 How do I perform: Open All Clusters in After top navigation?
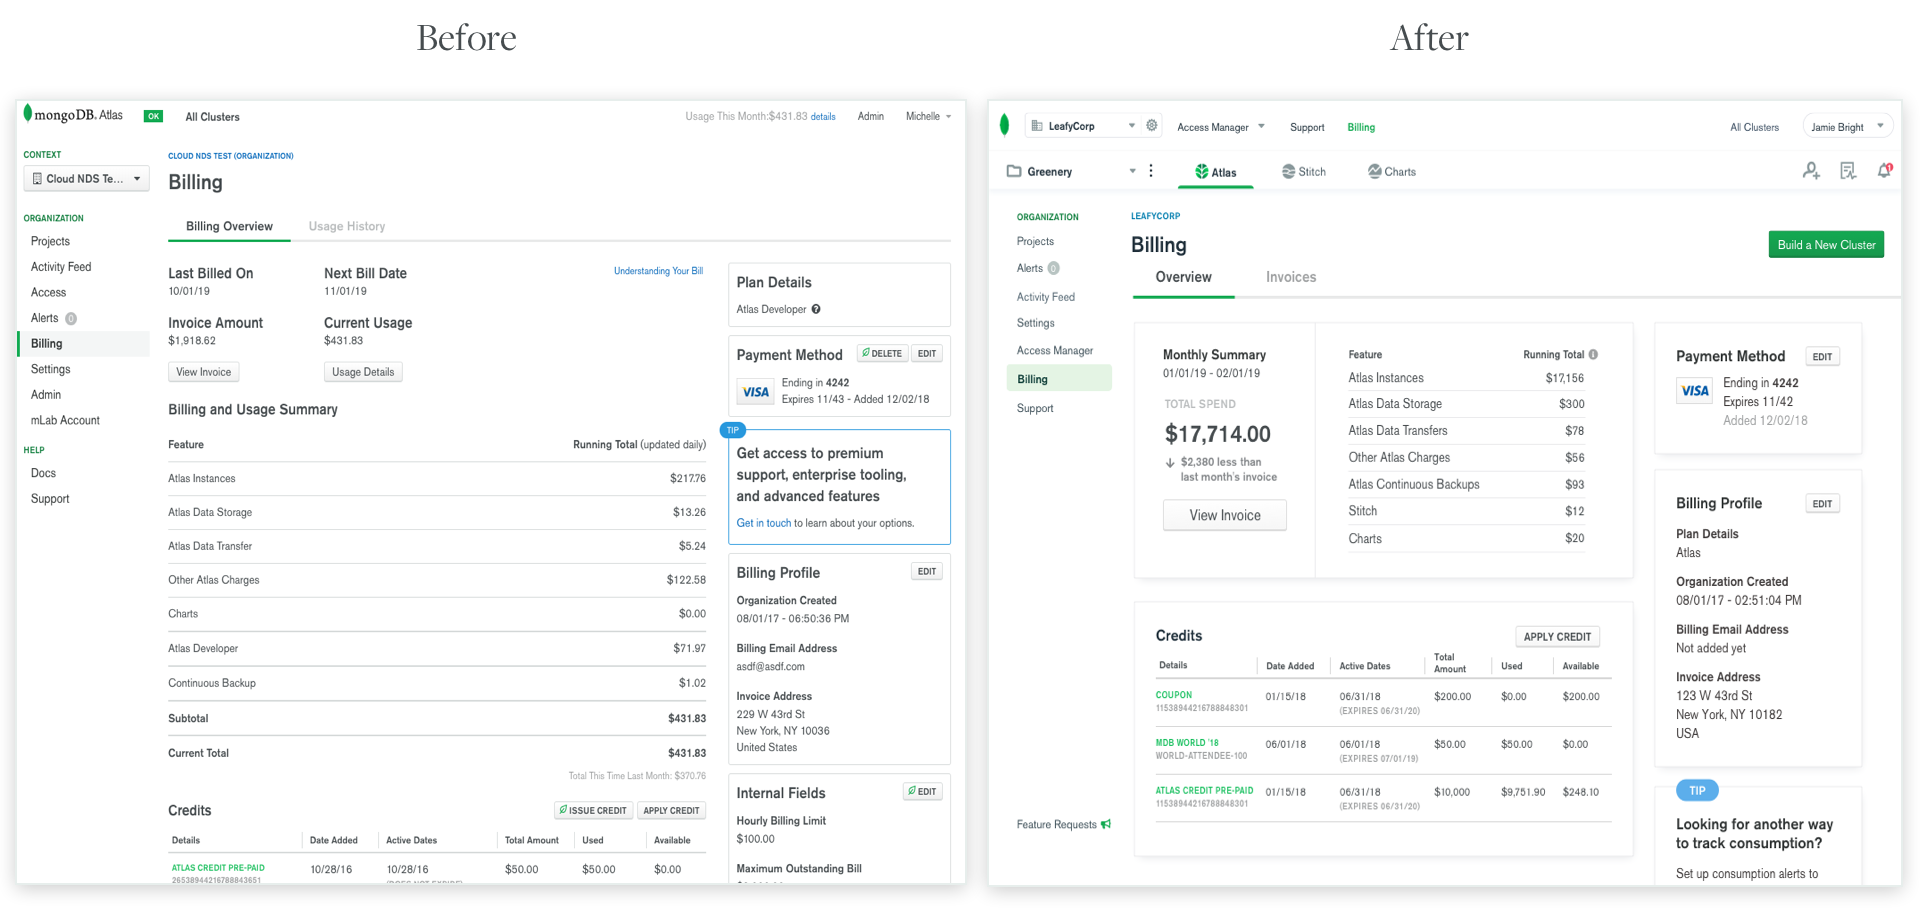click(x=1754, y=127)
